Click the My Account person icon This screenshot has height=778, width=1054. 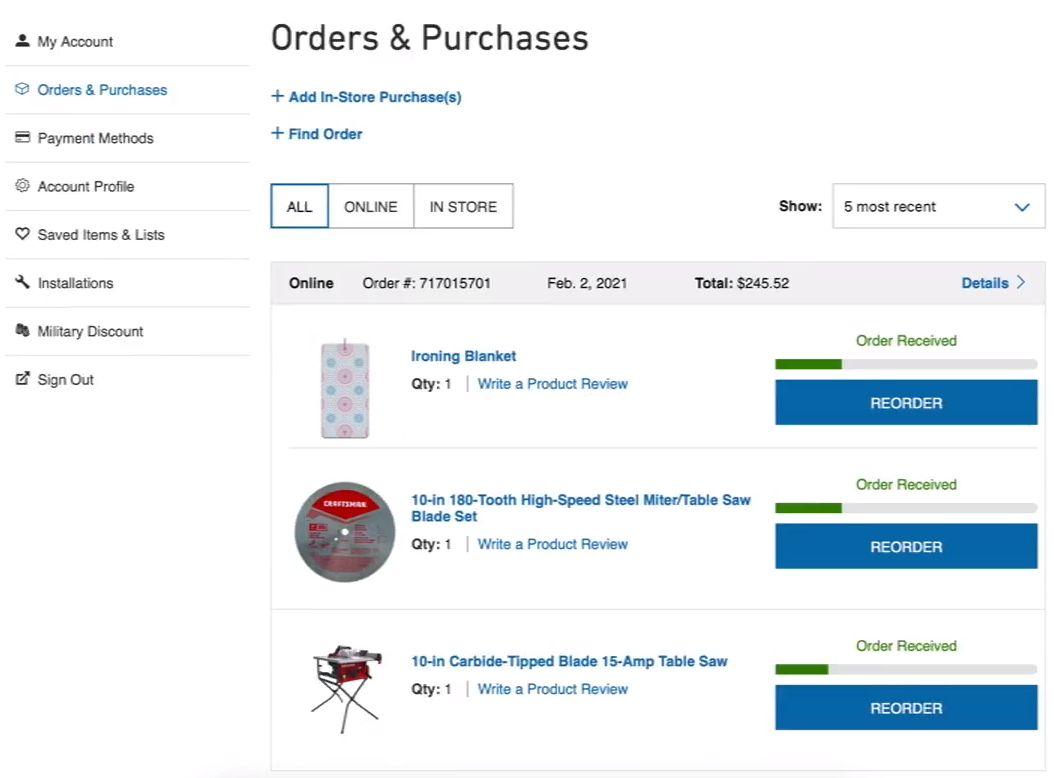(x=21, y=41)
